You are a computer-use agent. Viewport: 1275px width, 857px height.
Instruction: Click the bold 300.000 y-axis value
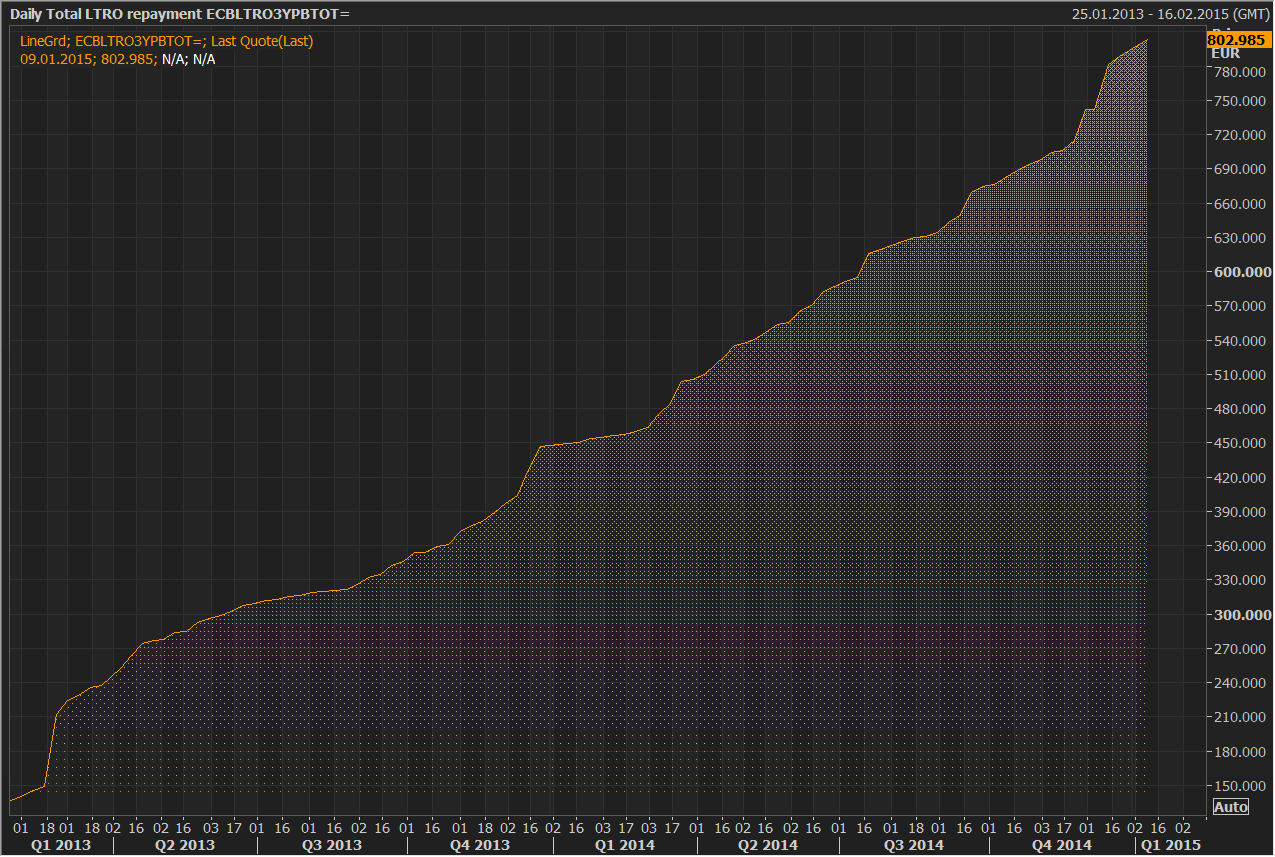point(1241,615)
